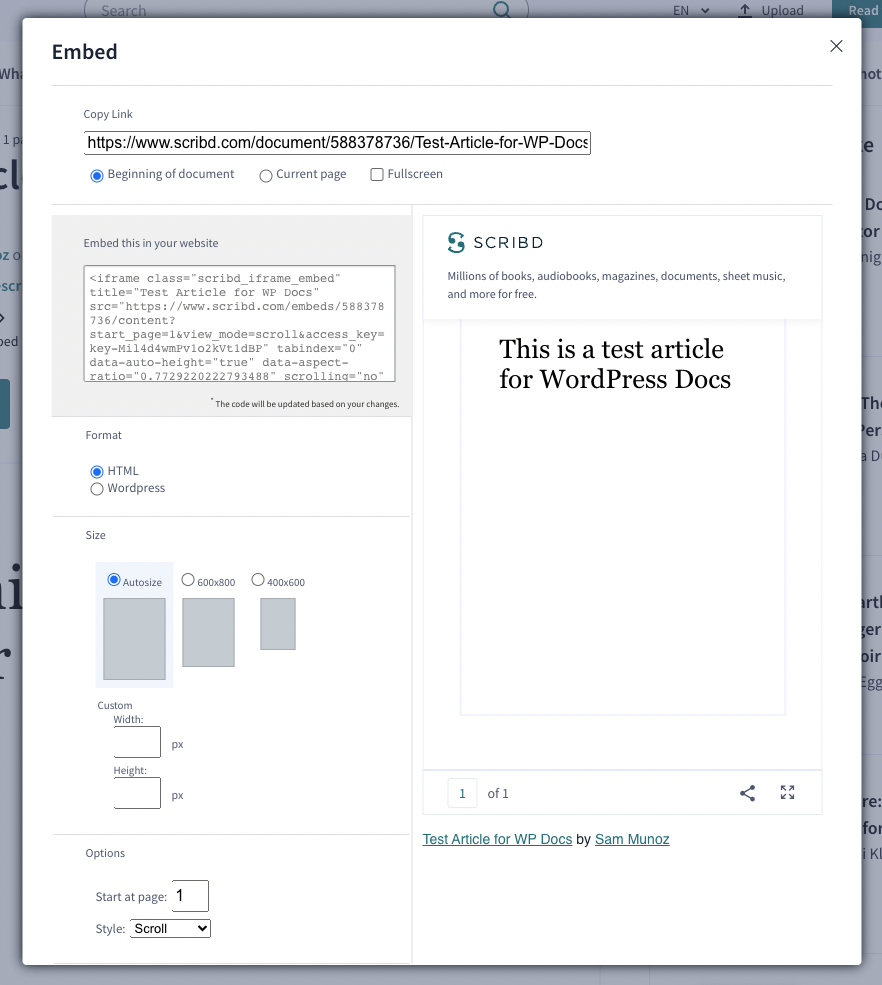
Task: Visit Sam Munoz's profile link
Action: click(632, 839)
